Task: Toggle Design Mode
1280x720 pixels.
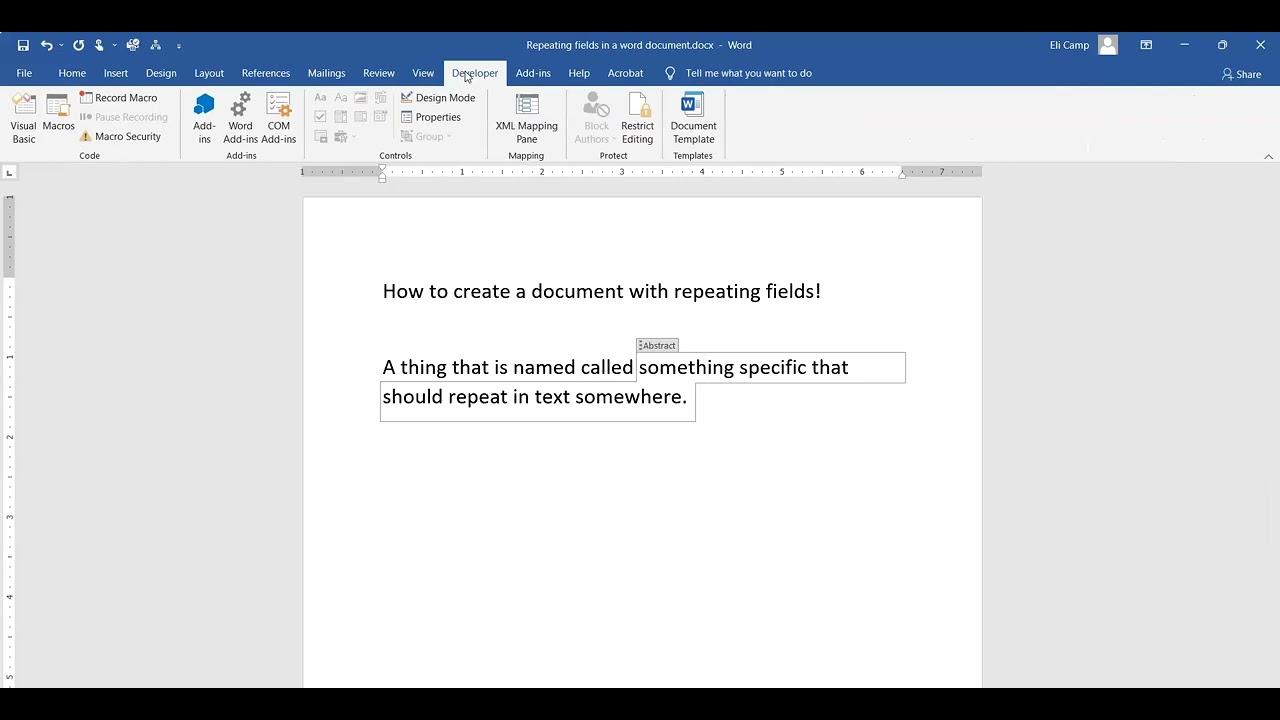Action: (438, 98)
